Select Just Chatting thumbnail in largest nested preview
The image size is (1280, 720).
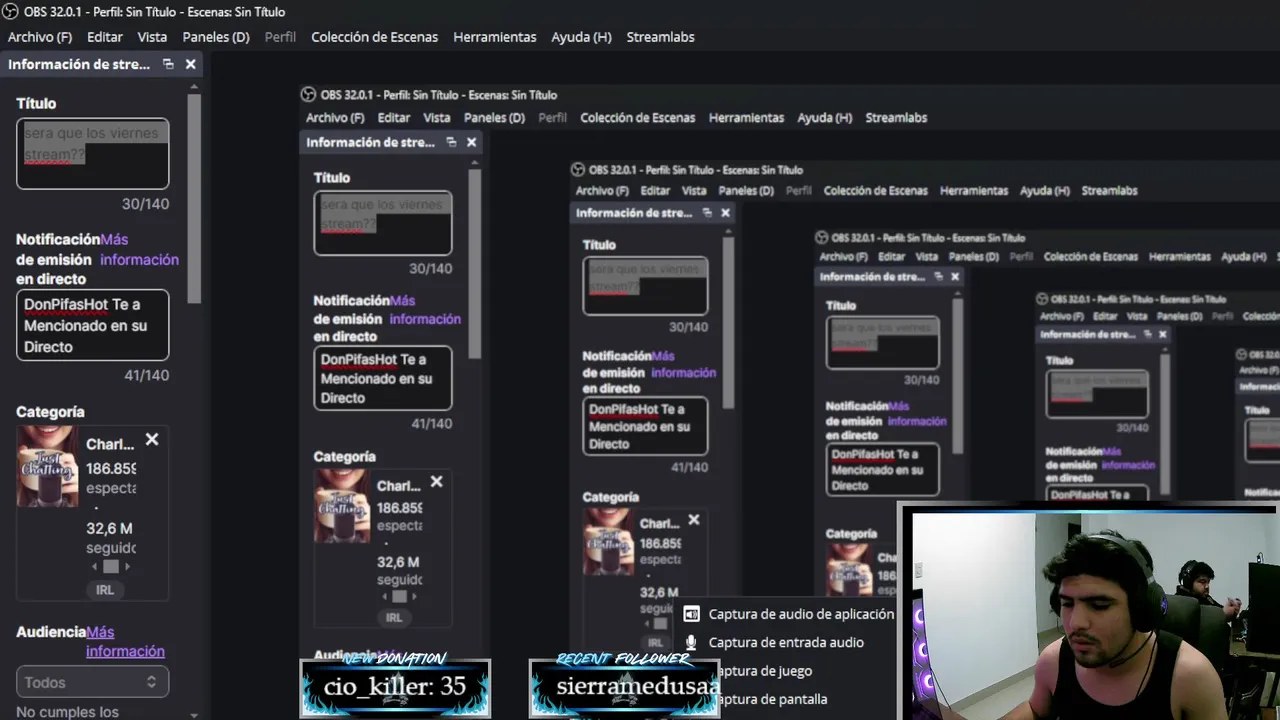point(342,505)
